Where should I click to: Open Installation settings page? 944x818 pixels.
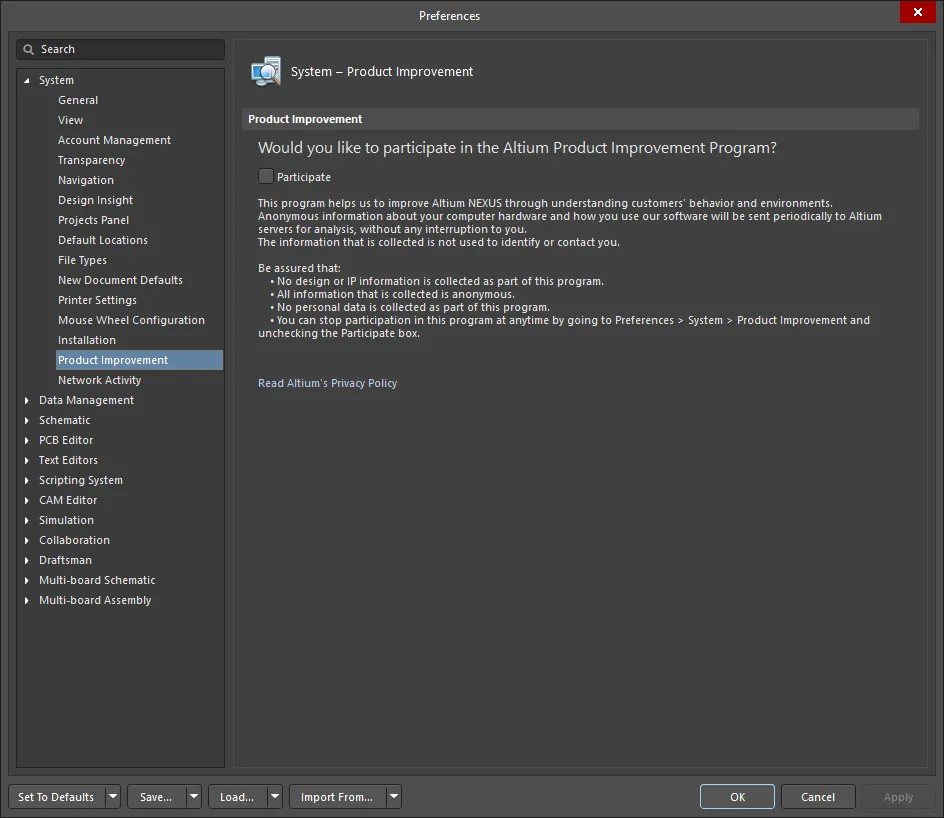point(87,340)
